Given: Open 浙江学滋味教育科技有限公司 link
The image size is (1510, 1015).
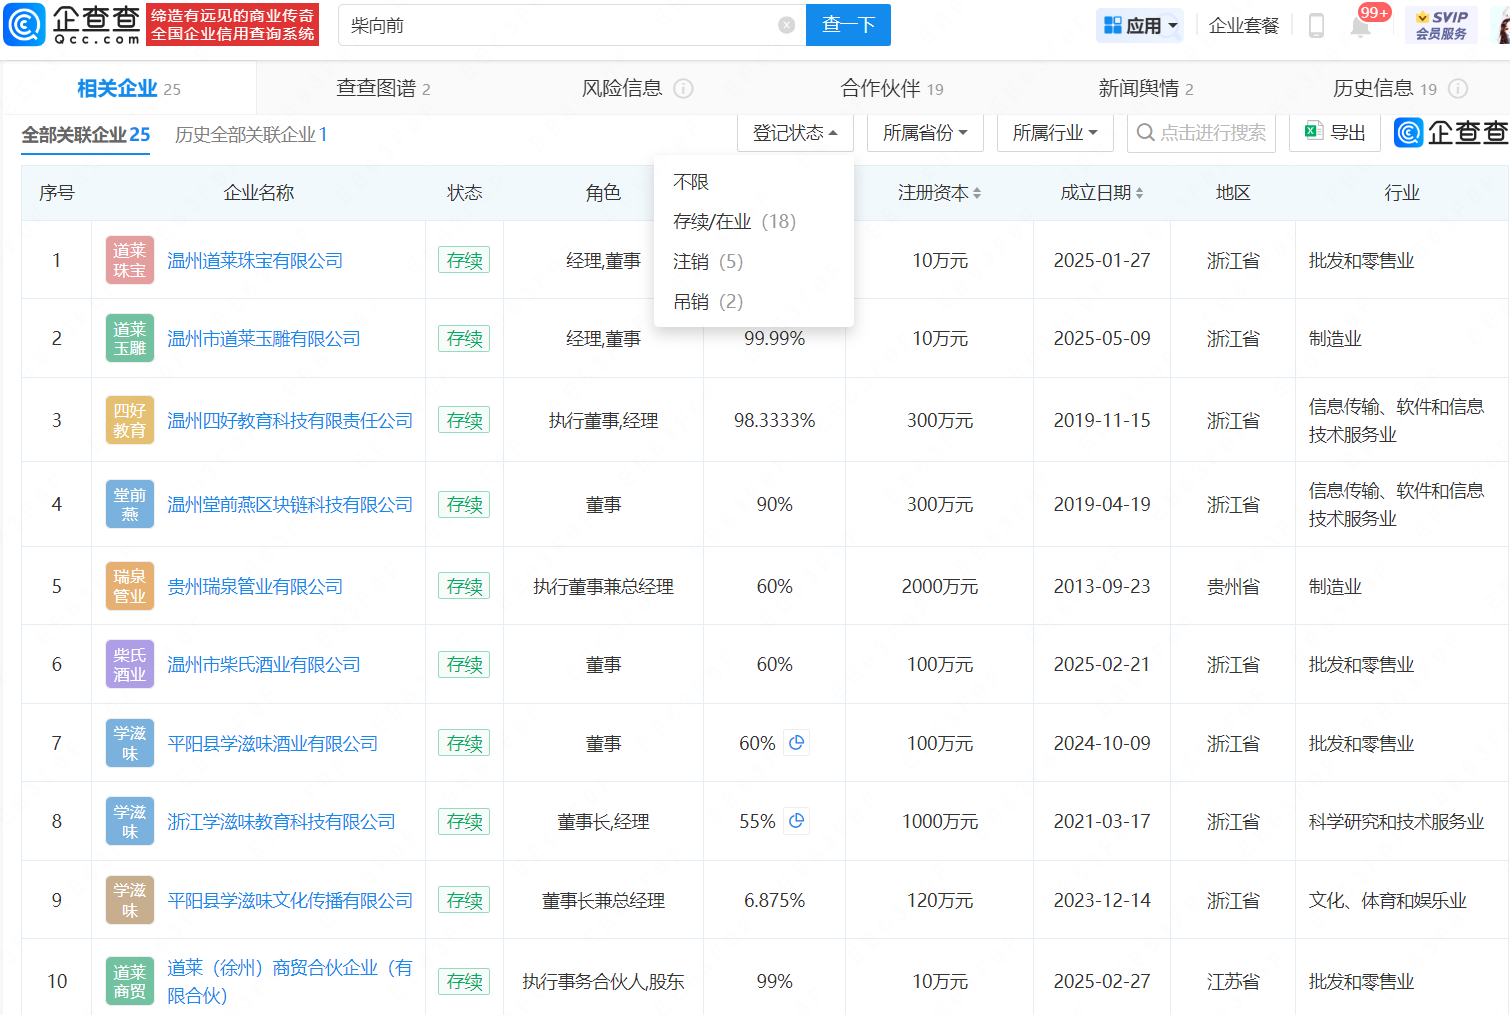Looking at the screenshot, I should point(281,821).
